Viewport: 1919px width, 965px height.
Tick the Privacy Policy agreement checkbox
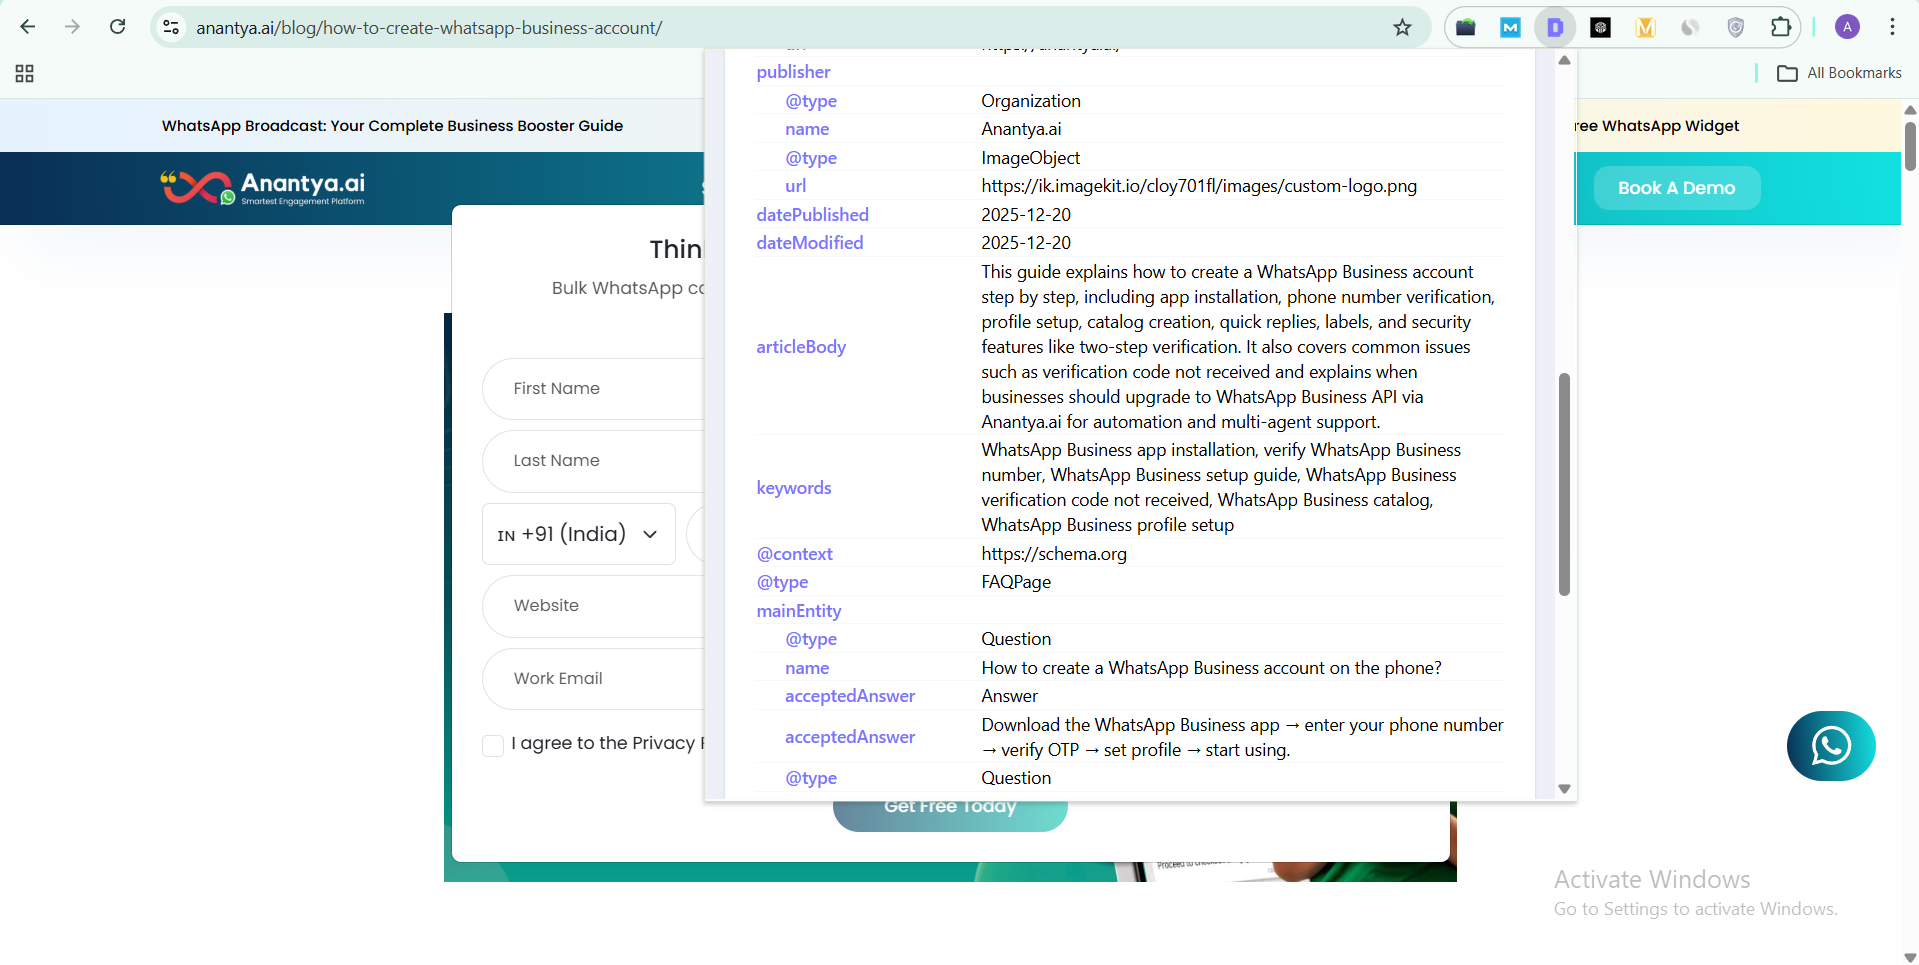[x=493, y=745]
